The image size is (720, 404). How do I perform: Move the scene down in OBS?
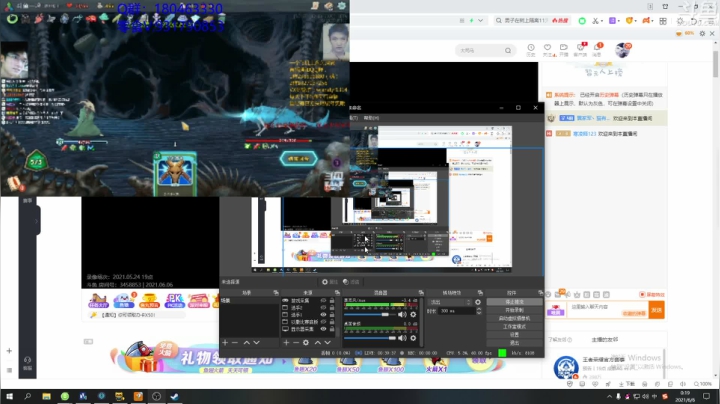256,342
